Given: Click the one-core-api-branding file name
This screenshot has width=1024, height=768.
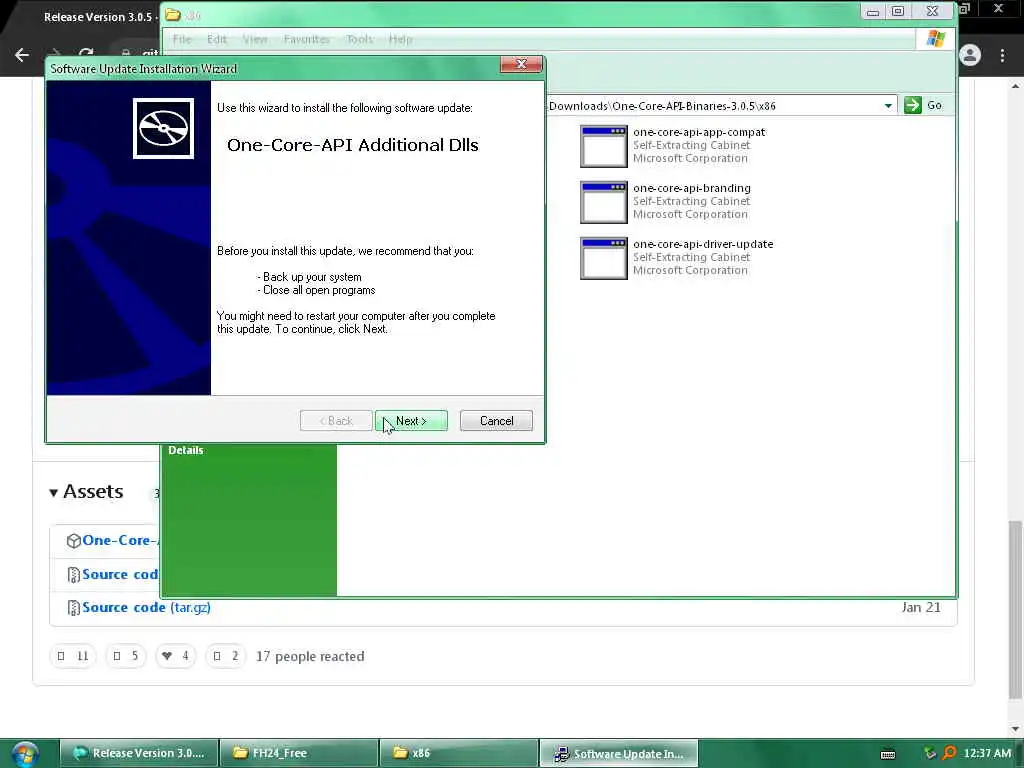Looking at the screenshot, I should tap(692, 188).
